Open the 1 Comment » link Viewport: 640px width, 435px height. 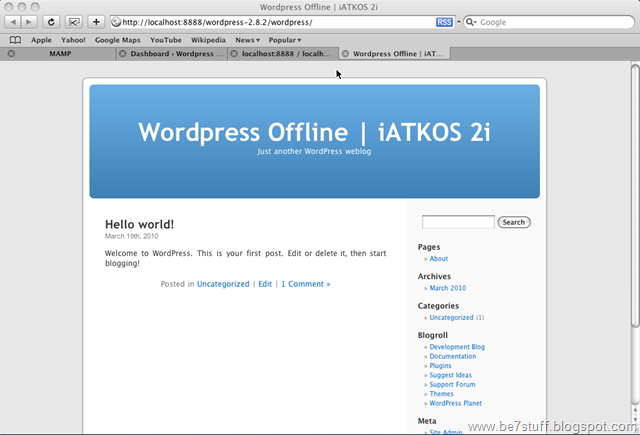click(306, 284)
